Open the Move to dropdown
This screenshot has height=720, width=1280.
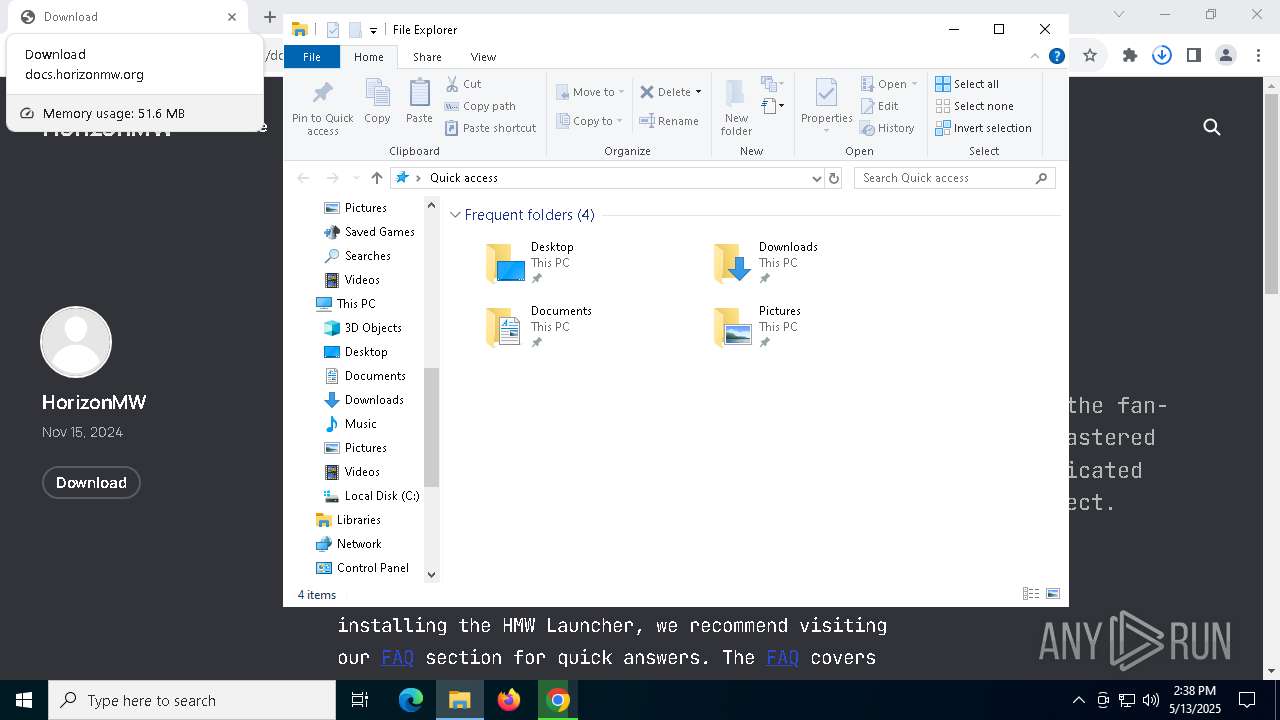(591, 92)
